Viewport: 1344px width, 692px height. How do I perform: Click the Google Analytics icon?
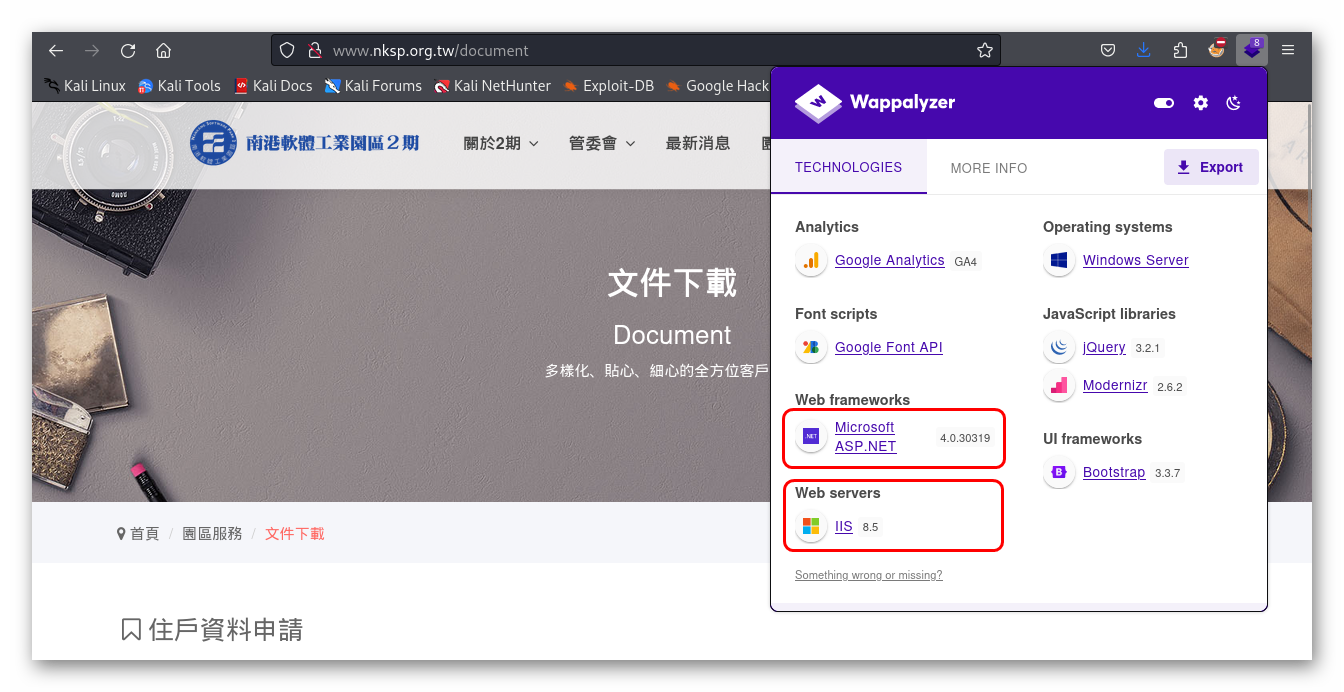[811, 261]
